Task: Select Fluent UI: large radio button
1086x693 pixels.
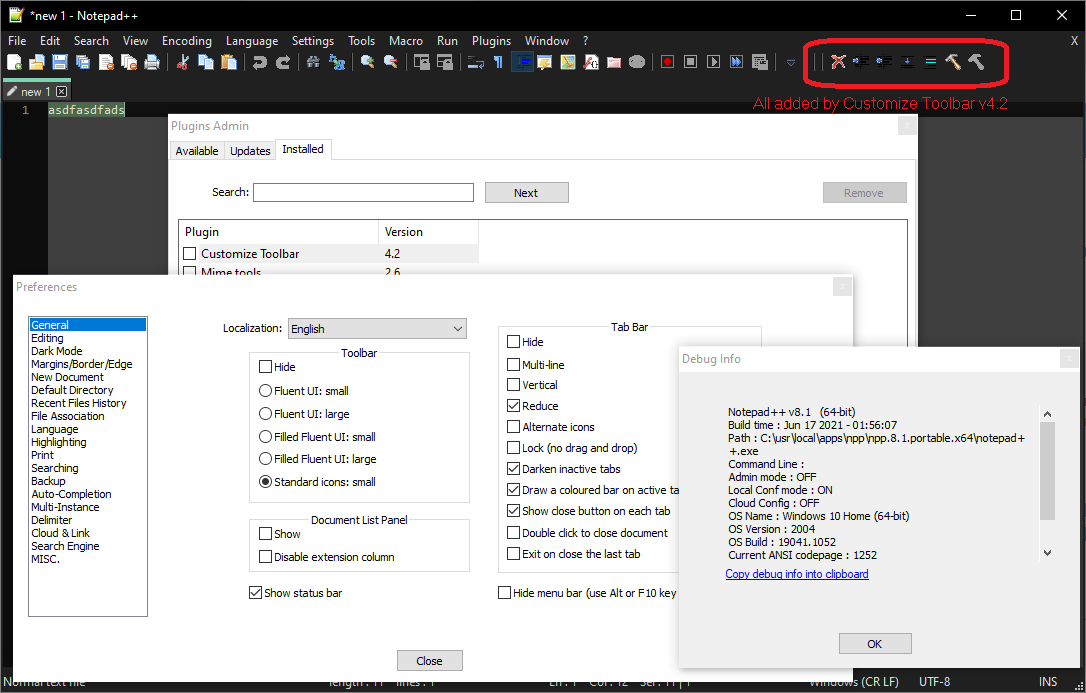Action: [265, 414]
